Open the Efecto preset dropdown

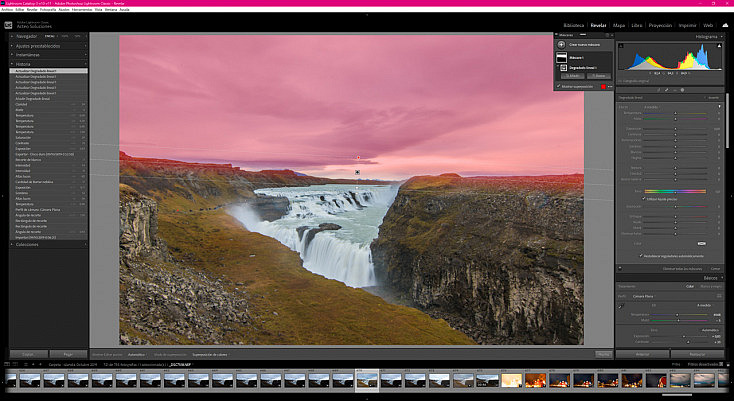coord(651,107)
